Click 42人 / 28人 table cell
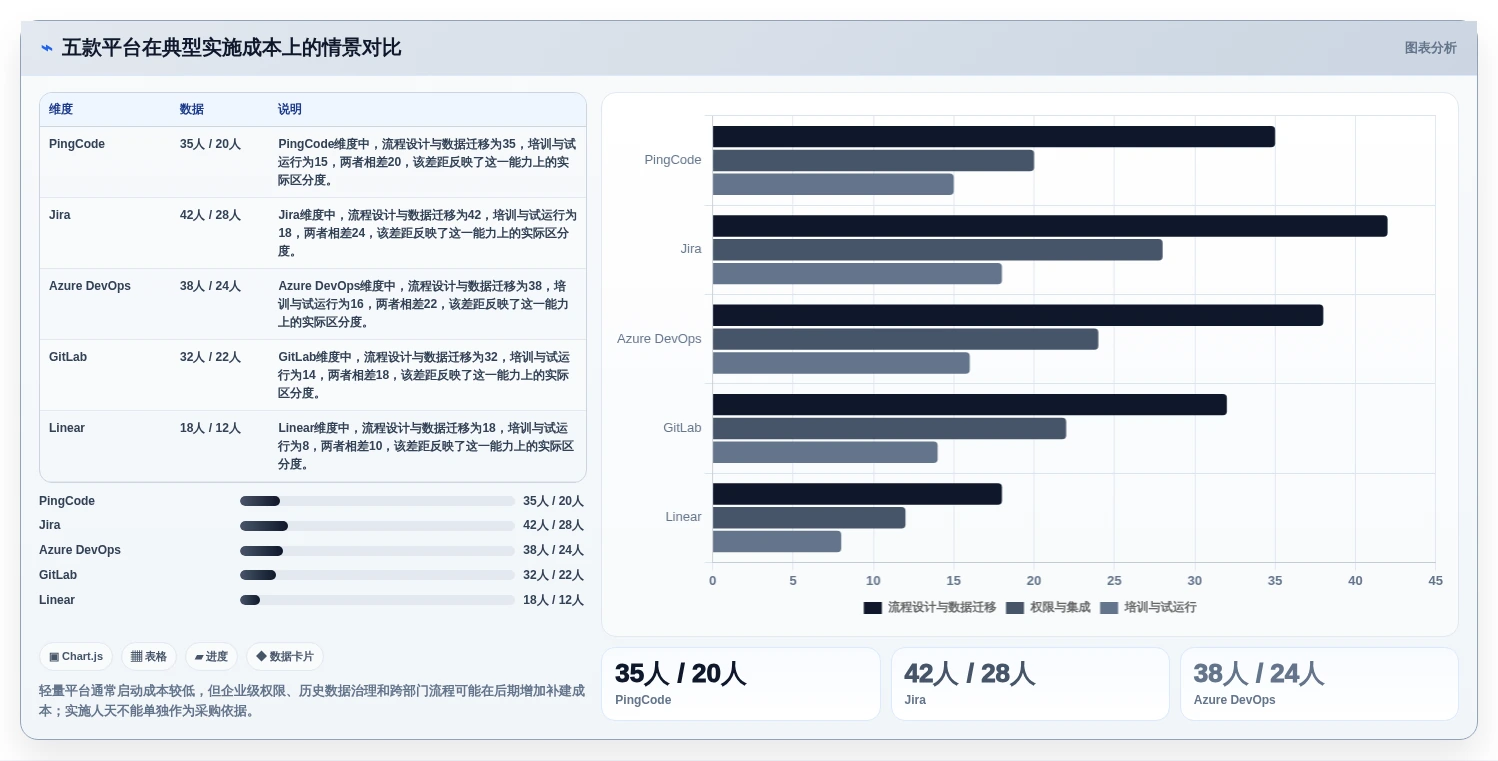Image resolution: width=1498 pixels, height=761 pixels. click(210, 215)
